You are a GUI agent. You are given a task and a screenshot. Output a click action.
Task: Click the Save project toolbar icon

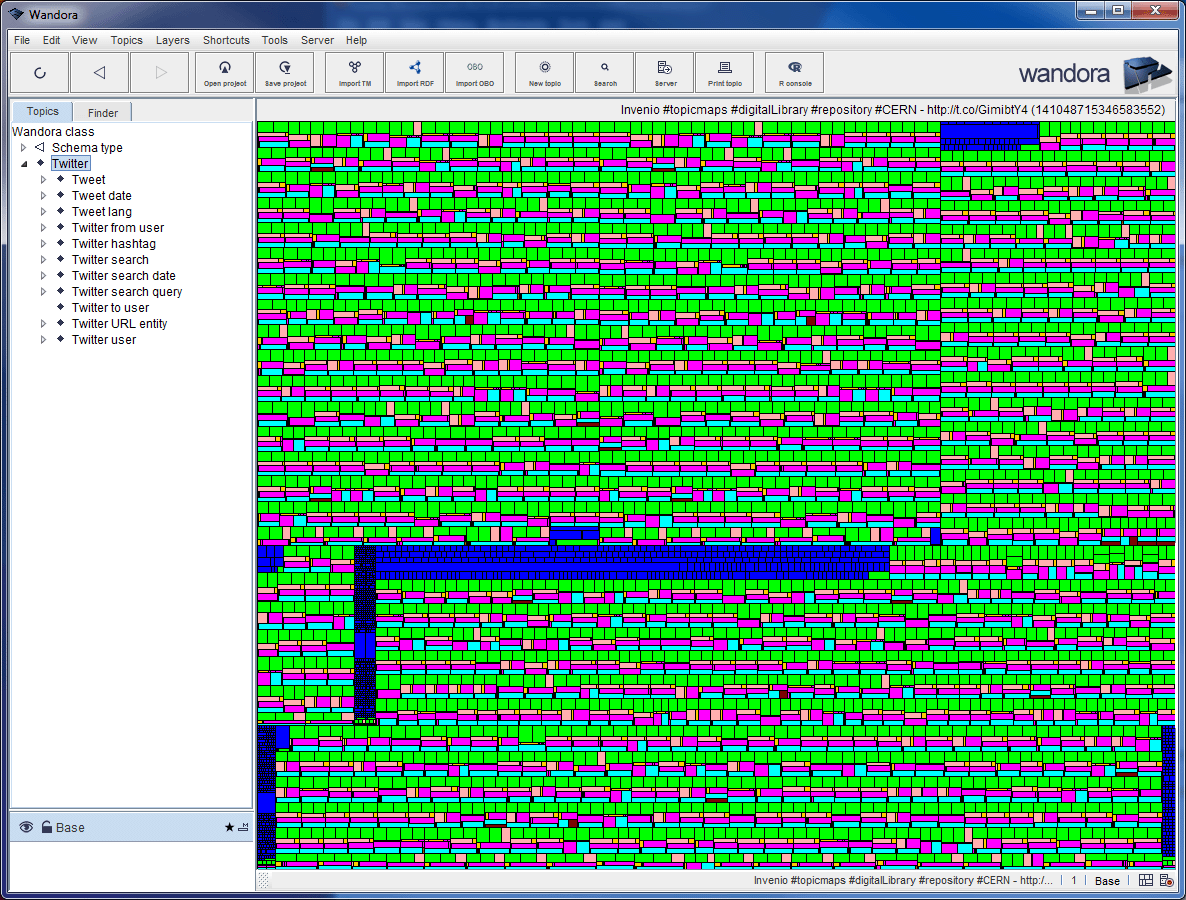pyautogui.click(x=285, y=72)
